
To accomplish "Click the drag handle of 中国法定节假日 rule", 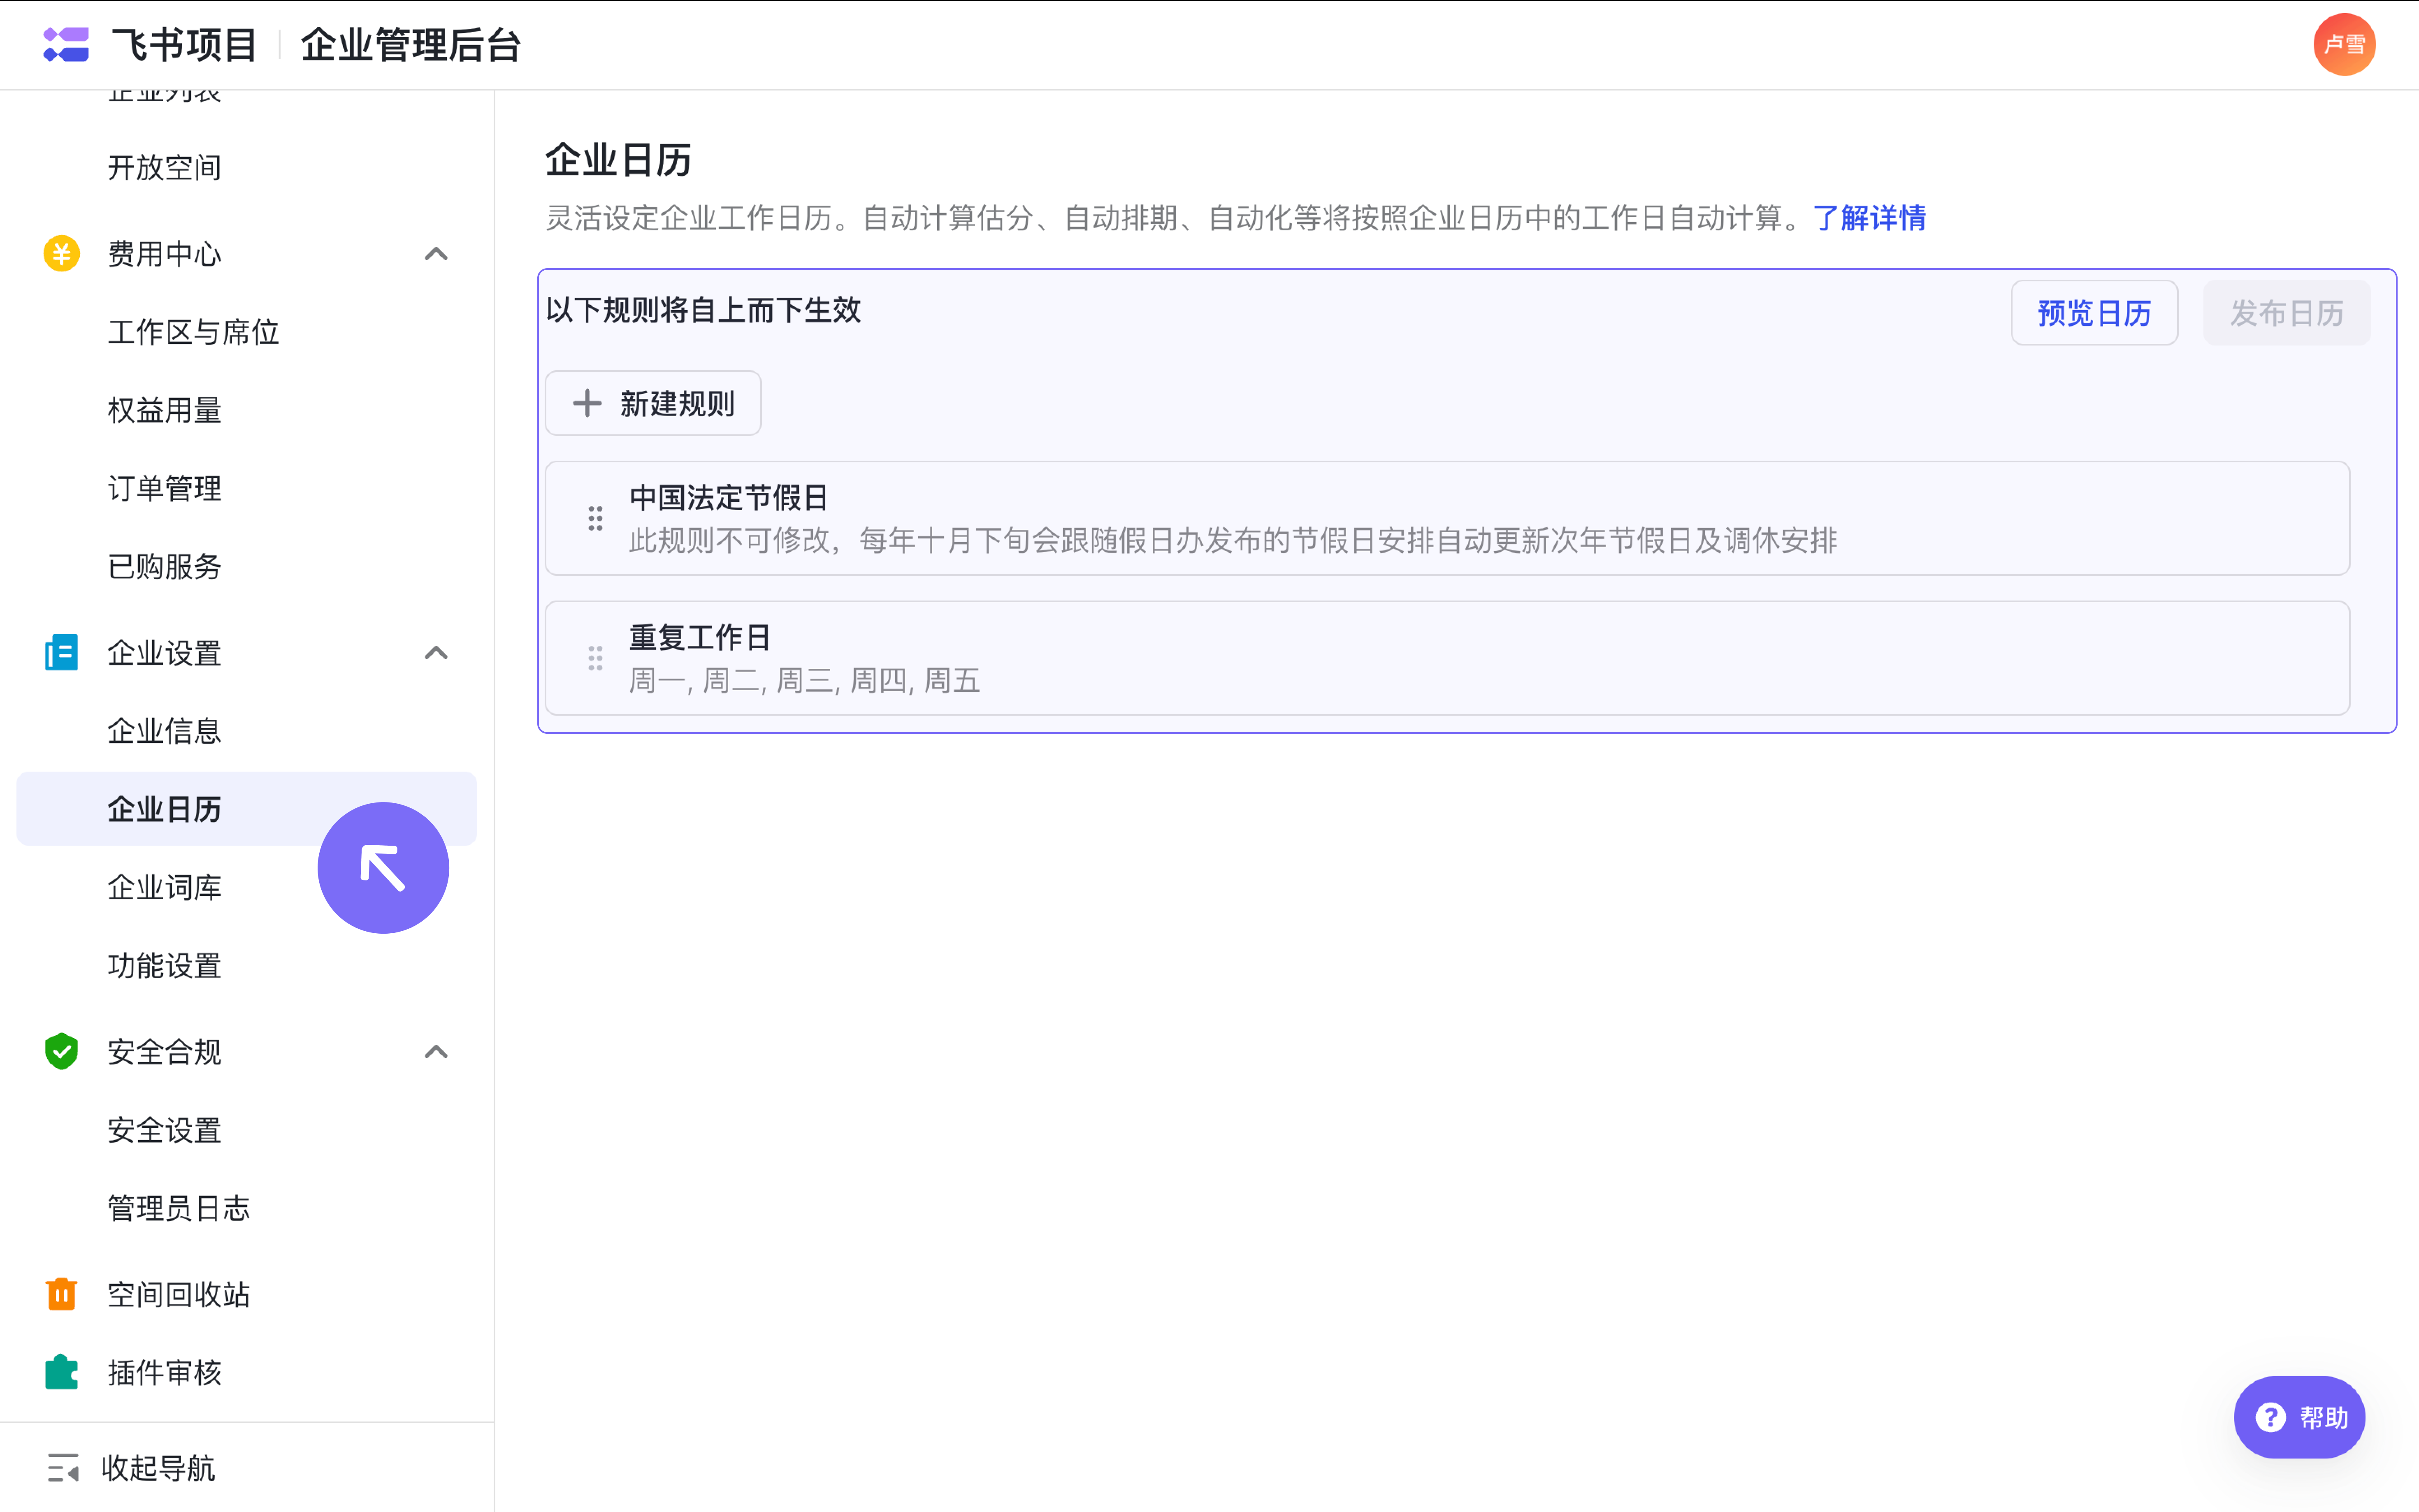I will pos(596,518).
